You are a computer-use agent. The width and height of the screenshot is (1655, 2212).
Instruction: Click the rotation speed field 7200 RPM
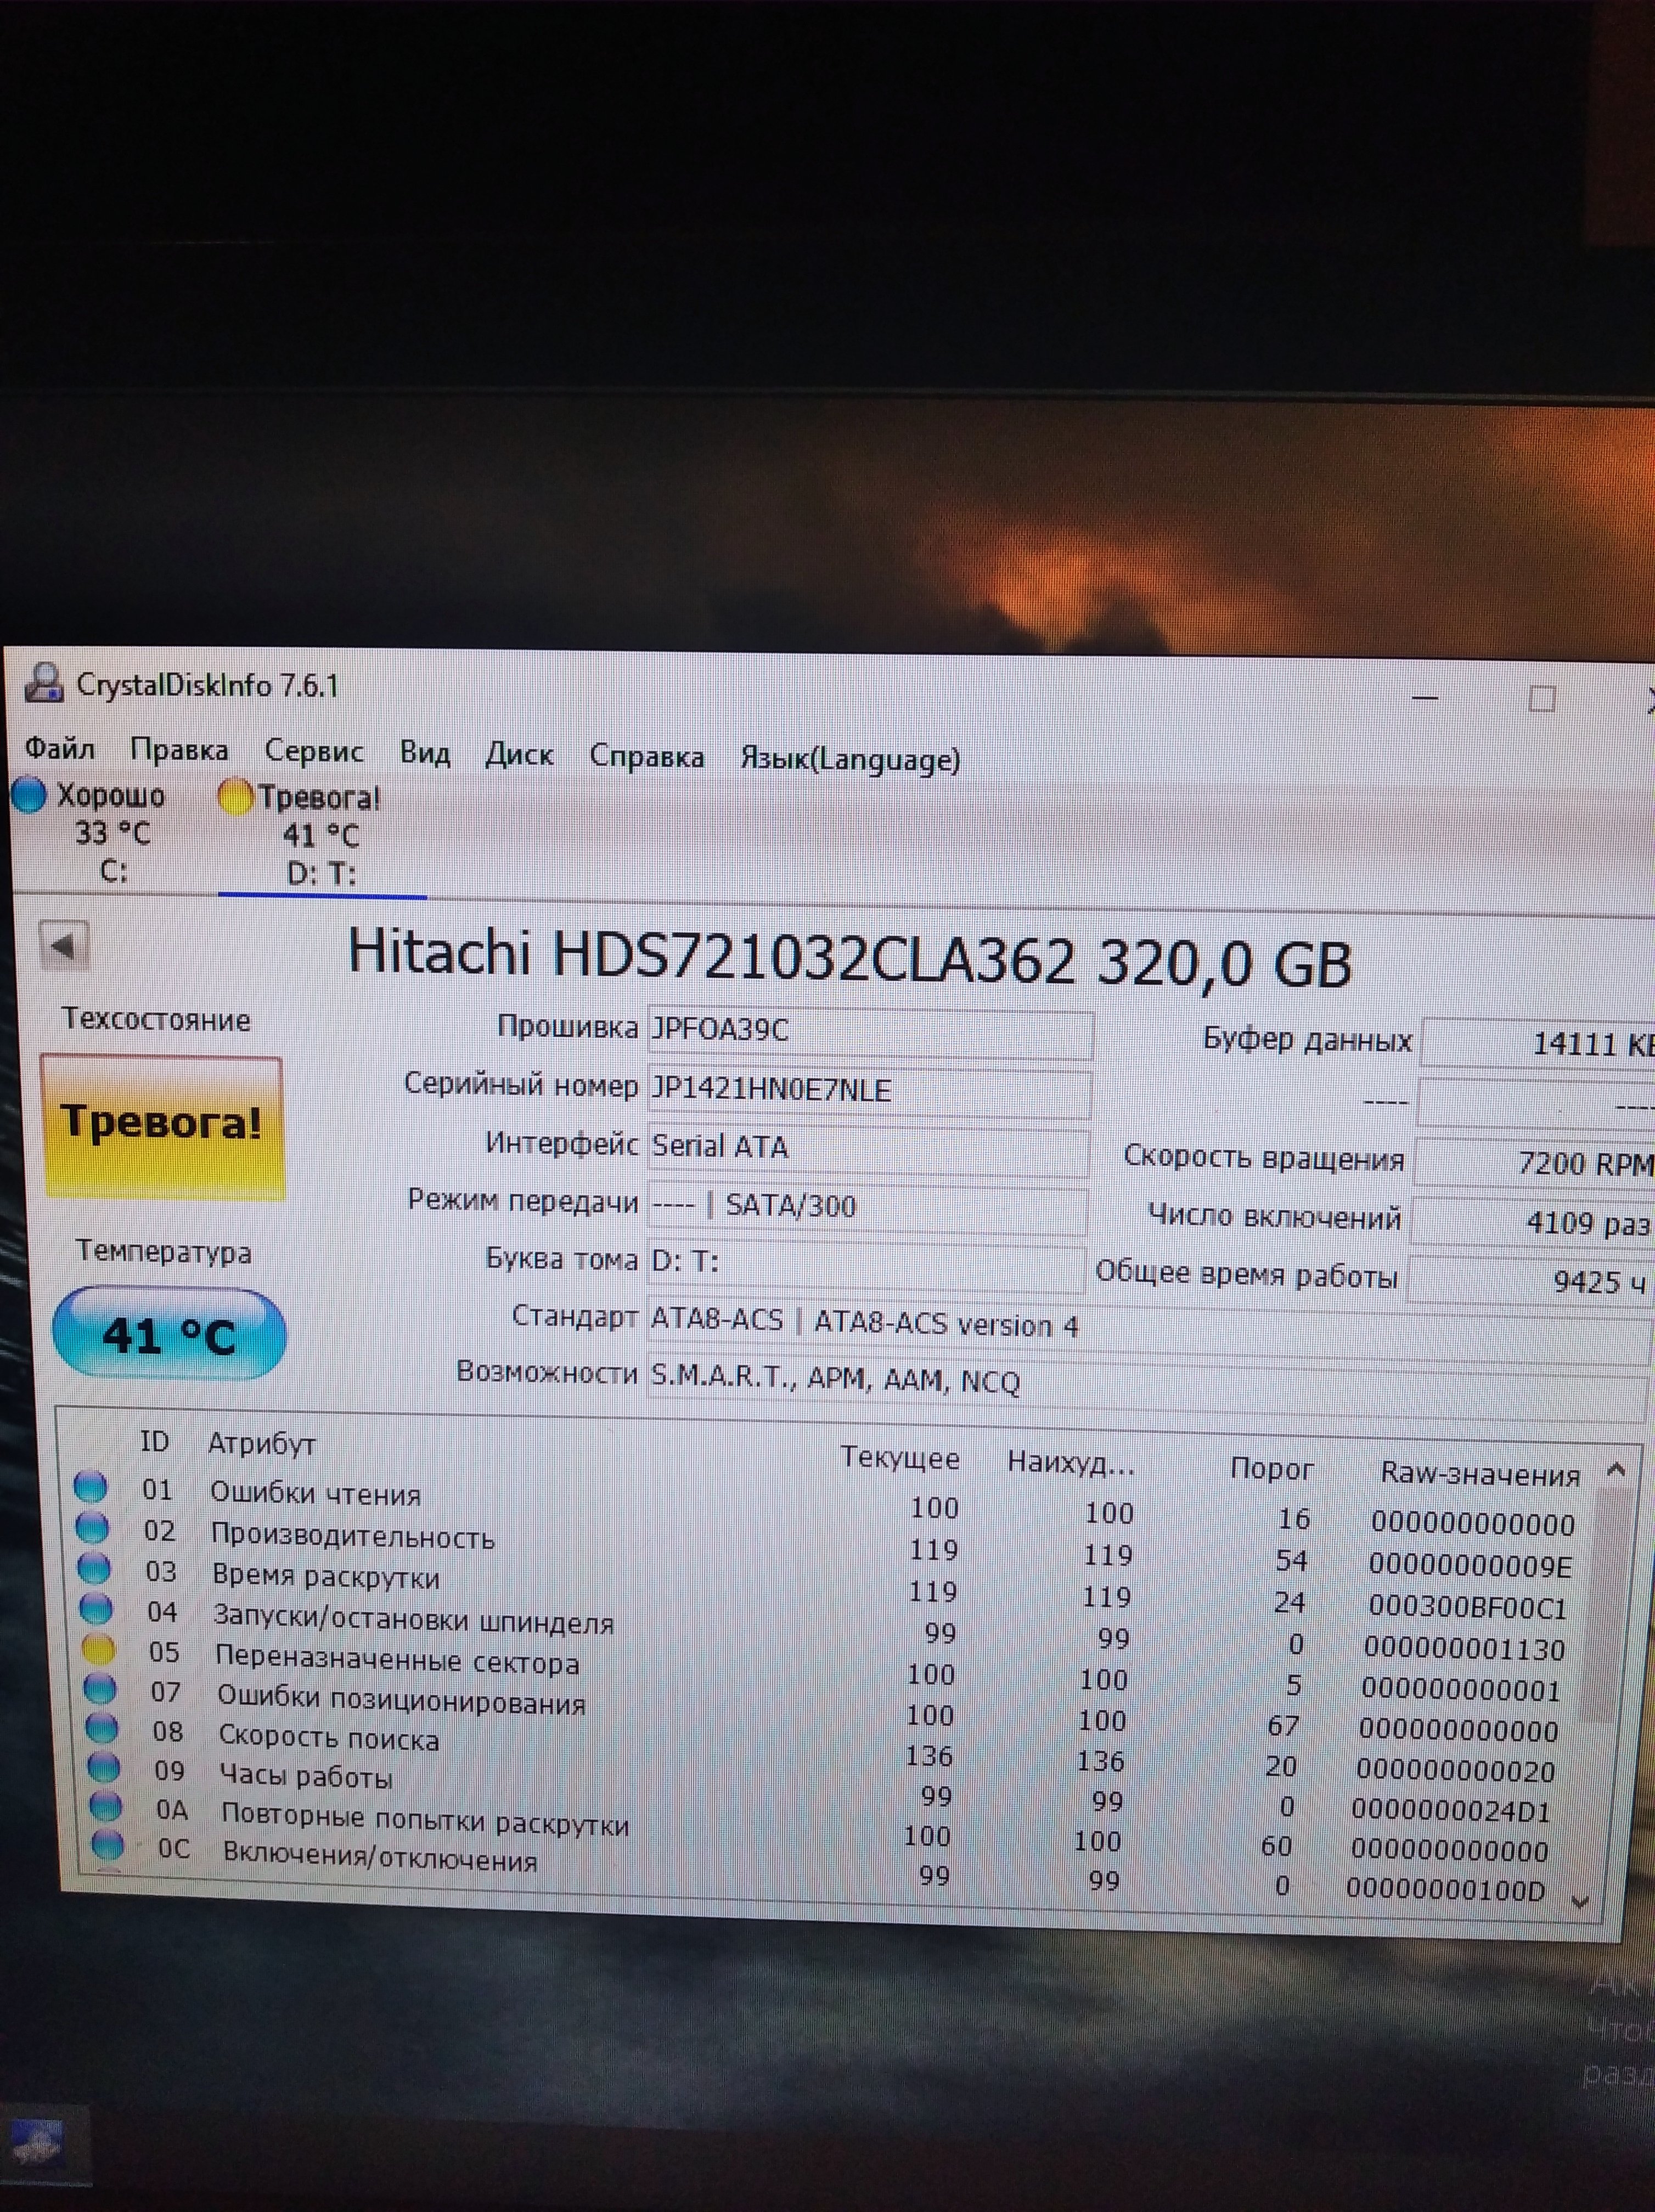[x=1534, y=1163]
